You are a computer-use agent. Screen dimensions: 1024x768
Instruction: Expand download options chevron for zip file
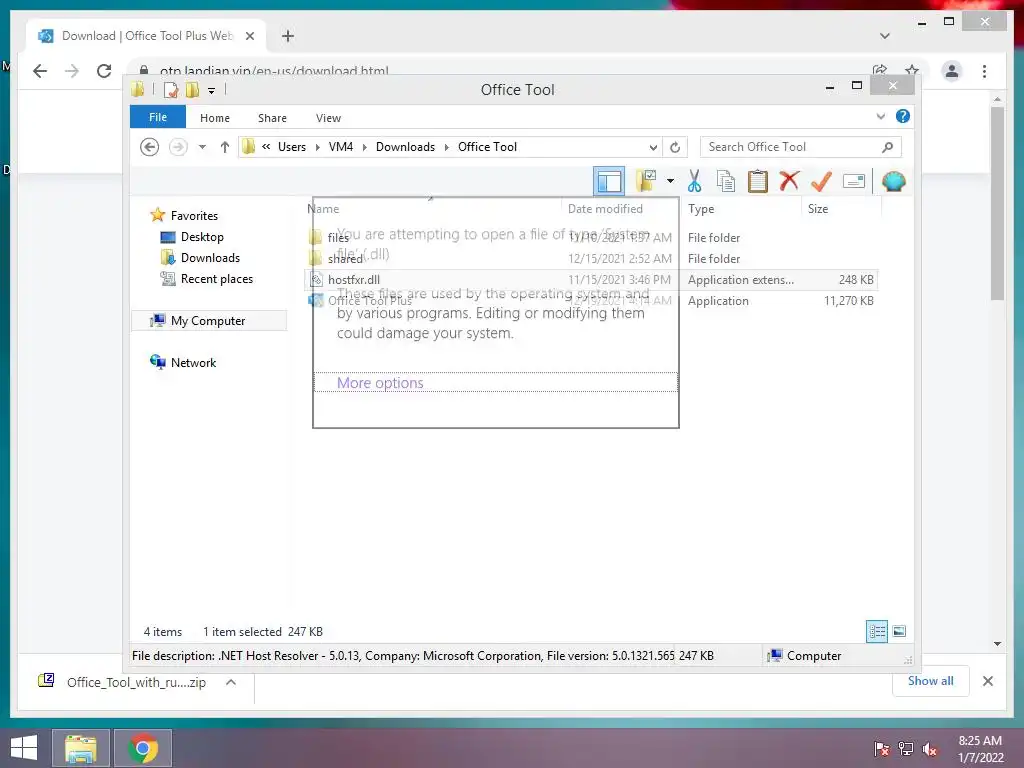231,682
